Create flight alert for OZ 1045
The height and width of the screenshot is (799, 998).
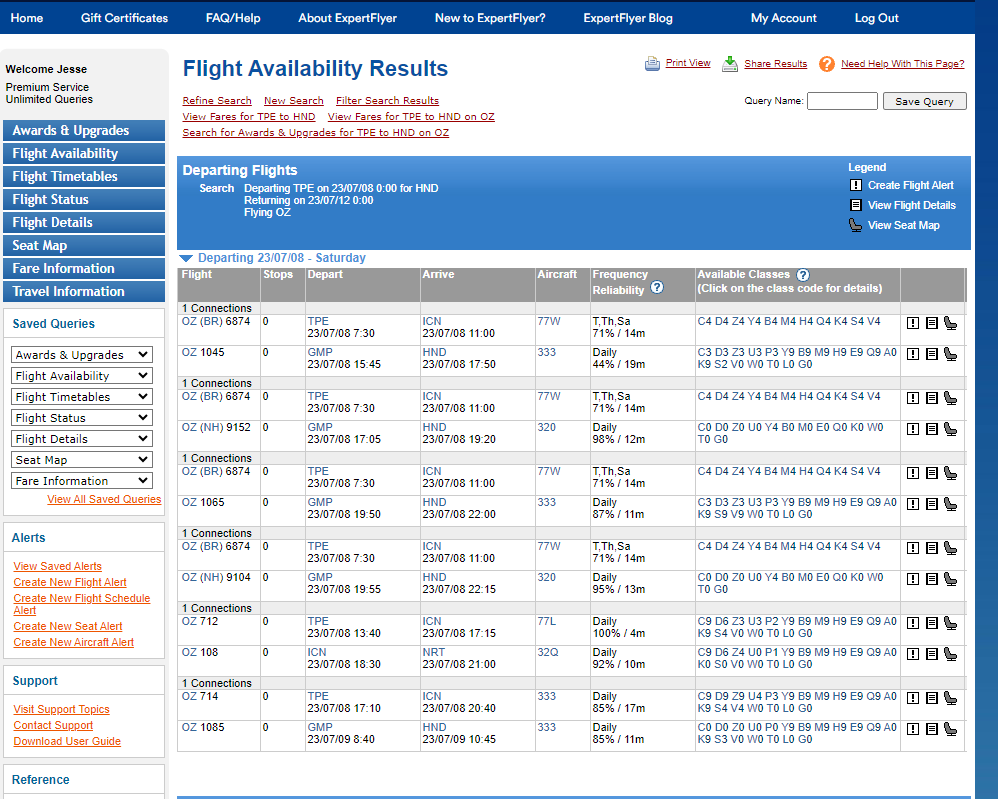tap(913, 355)
